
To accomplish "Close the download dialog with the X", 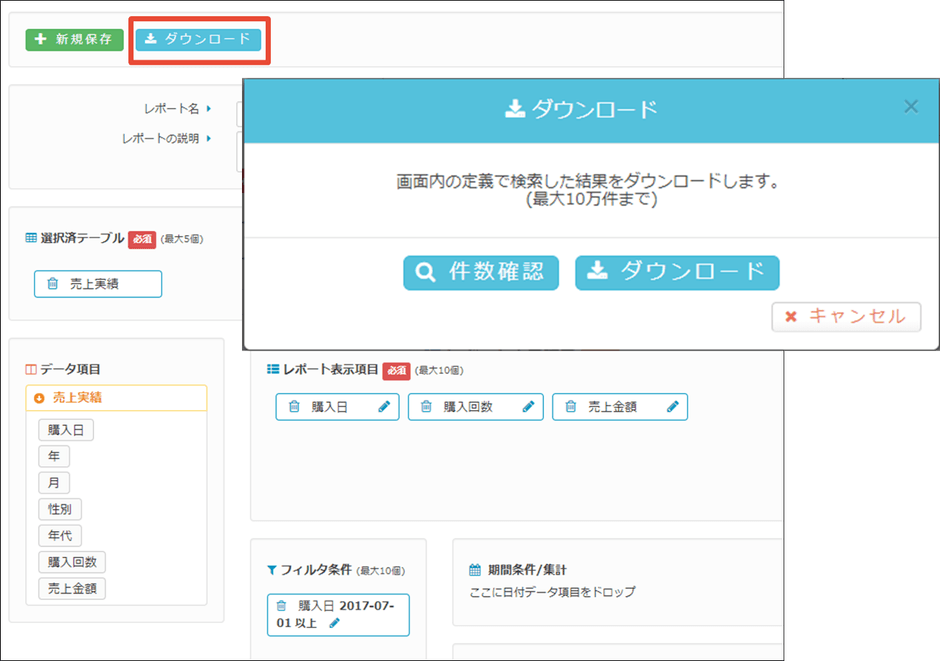I will pyautogui.click(x=911, y=106).
